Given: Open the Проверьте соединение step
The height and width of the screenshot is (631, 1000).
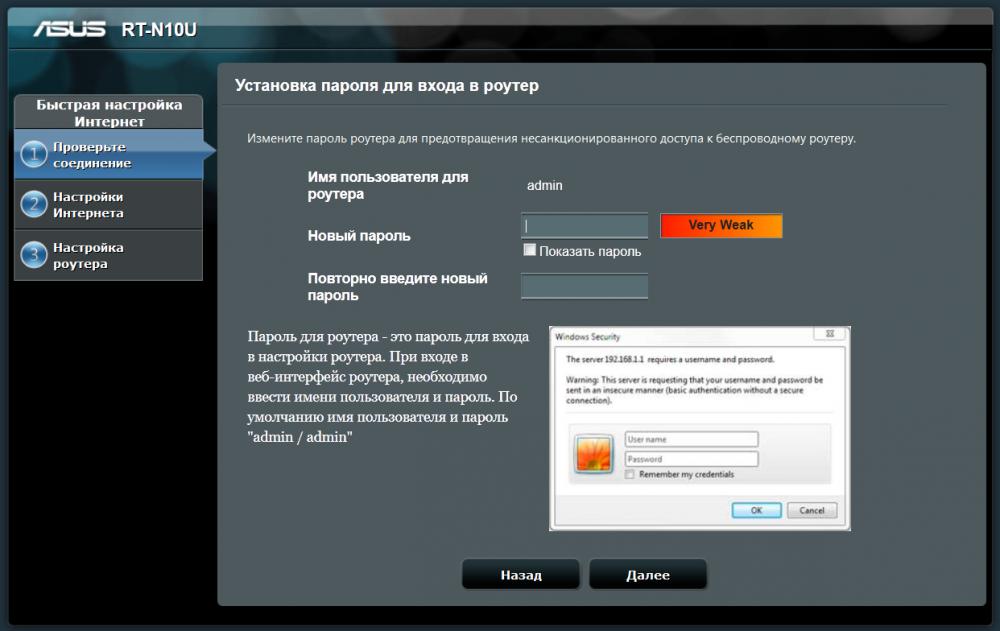Looking at the screenshot, I should (92, 155).
